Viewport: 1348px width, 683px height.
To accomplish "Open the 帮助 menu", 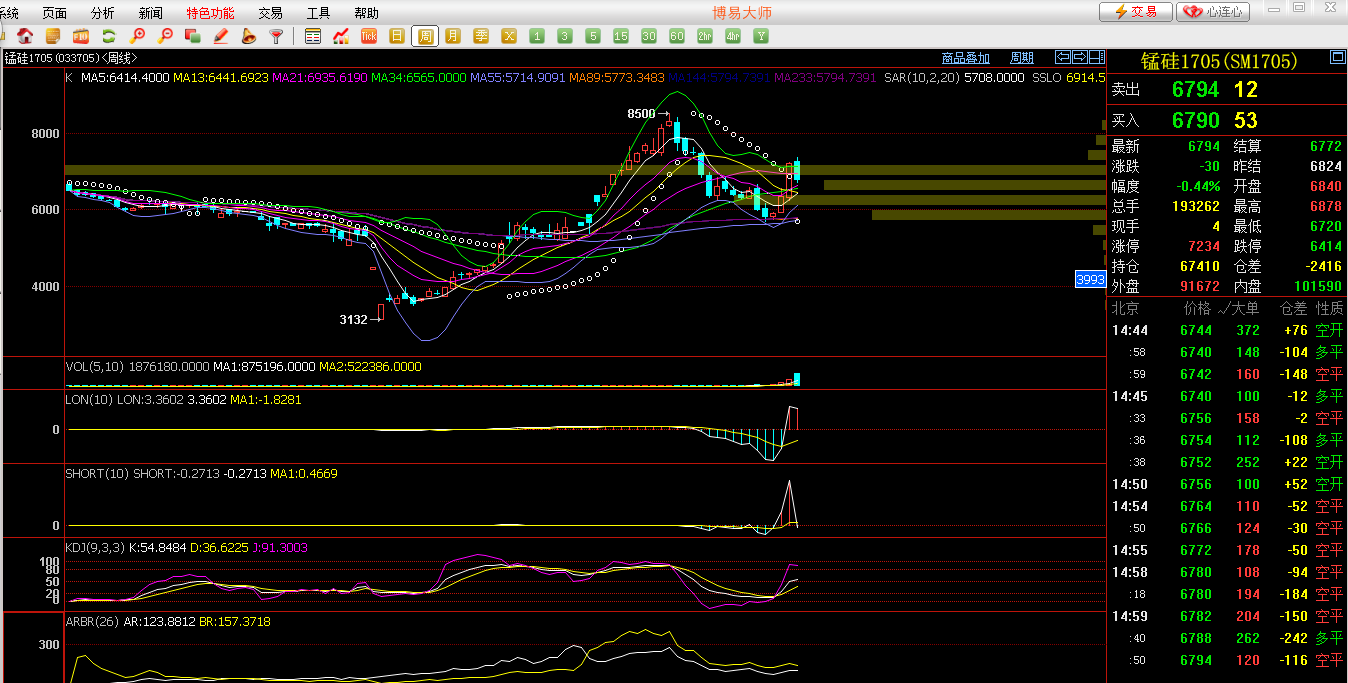I will [x=366, y=13].
